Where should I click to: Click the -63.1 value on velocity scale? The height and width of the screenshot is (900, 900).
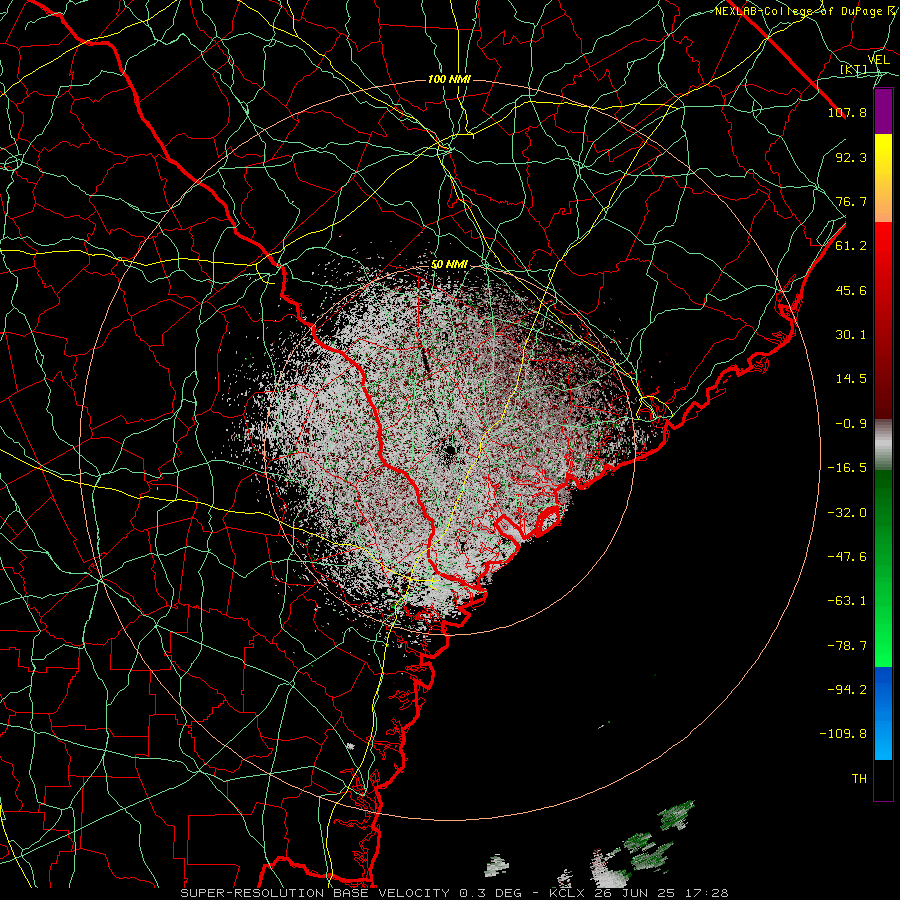[847, 601]
